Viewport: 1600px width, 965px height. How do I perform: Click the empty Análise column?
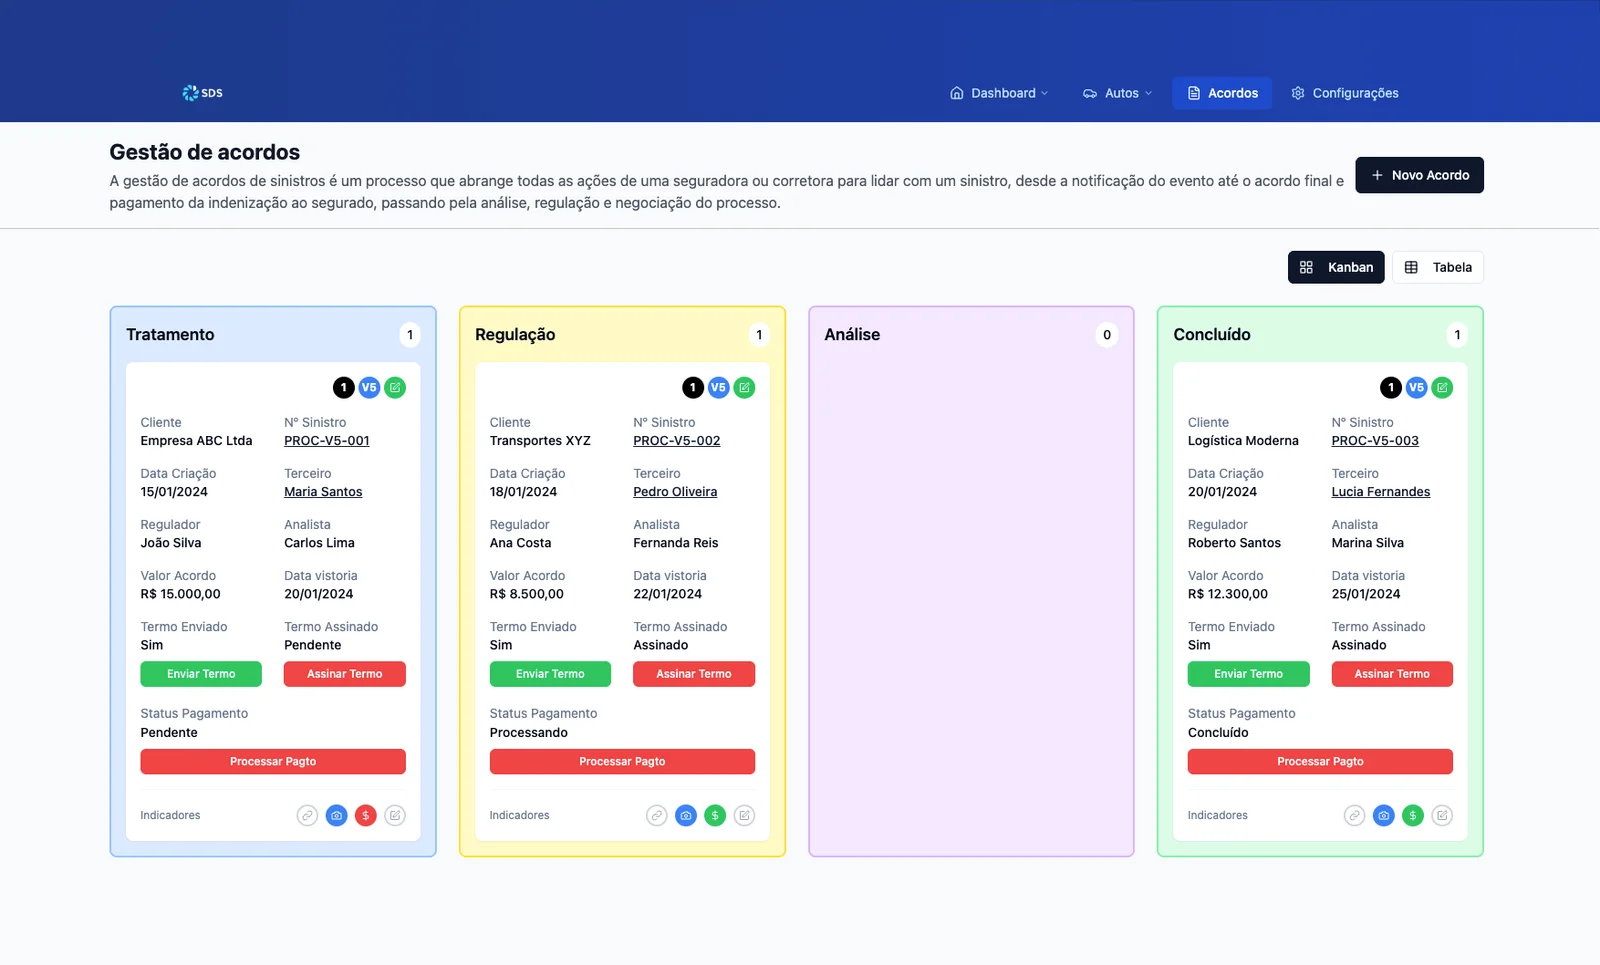pyautogui.click(x=971, y=600)
